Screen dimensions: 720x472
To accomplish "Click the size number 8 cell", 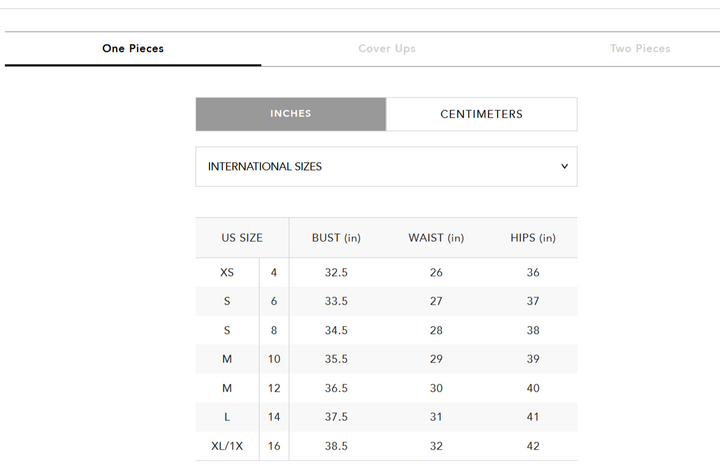I will coord(274,331).
